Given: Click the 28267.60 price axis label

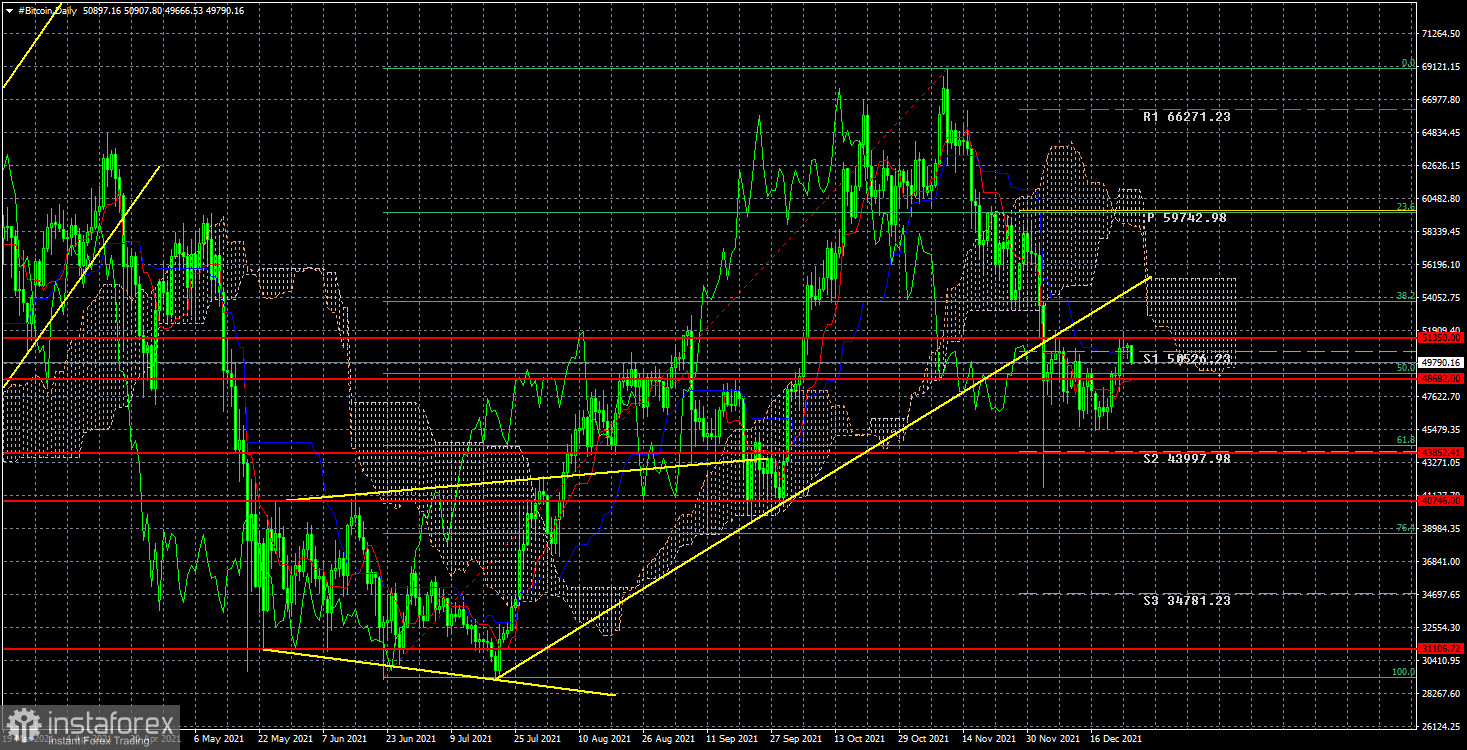Looking at the screenshot, I should coord(1441,693).
